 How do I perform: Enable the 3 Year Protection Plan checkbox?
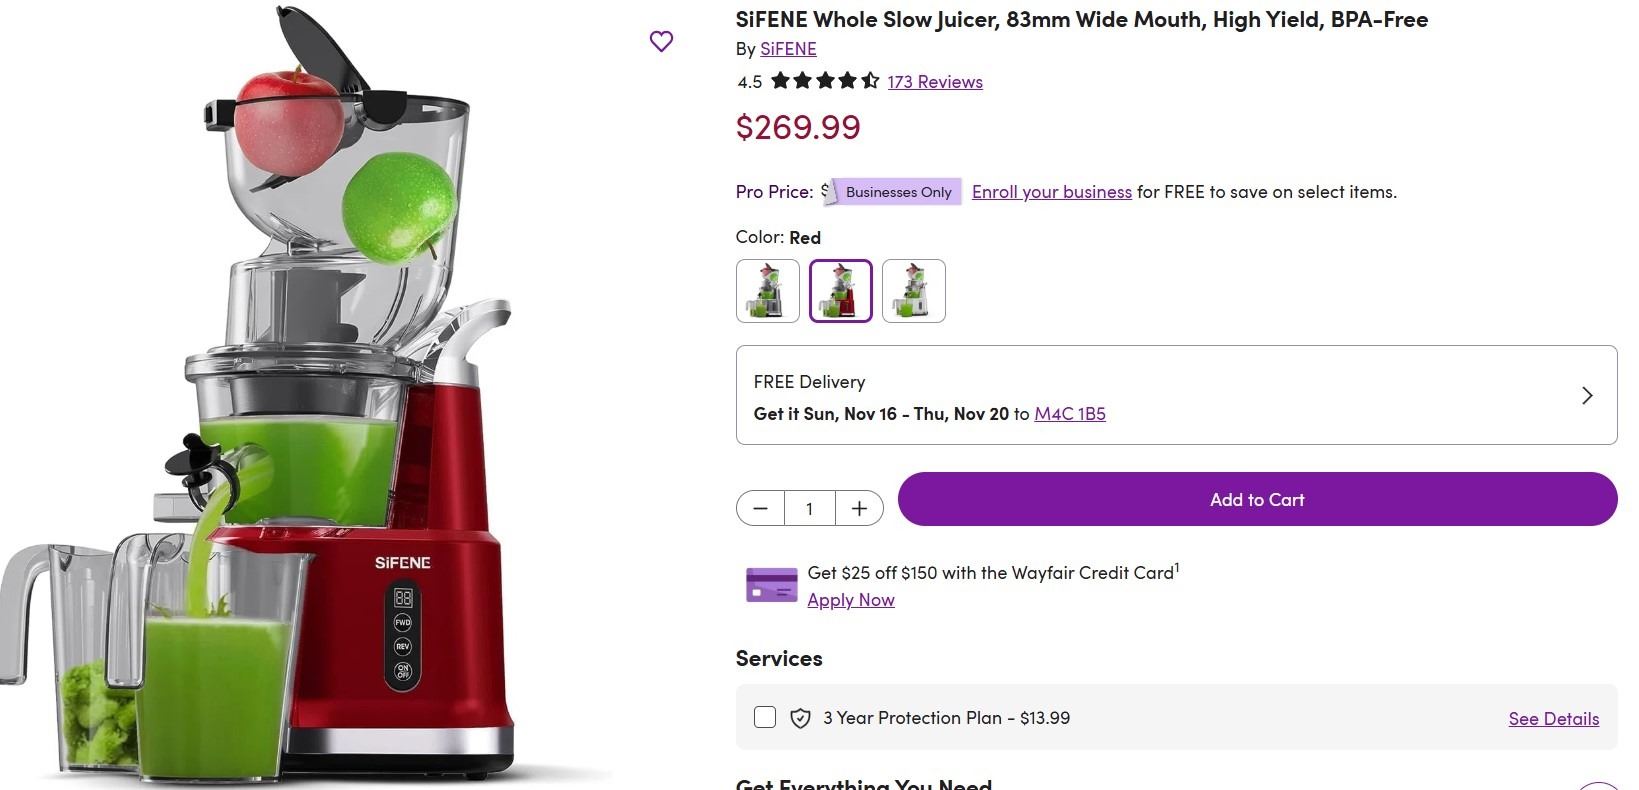pos(765,717)
